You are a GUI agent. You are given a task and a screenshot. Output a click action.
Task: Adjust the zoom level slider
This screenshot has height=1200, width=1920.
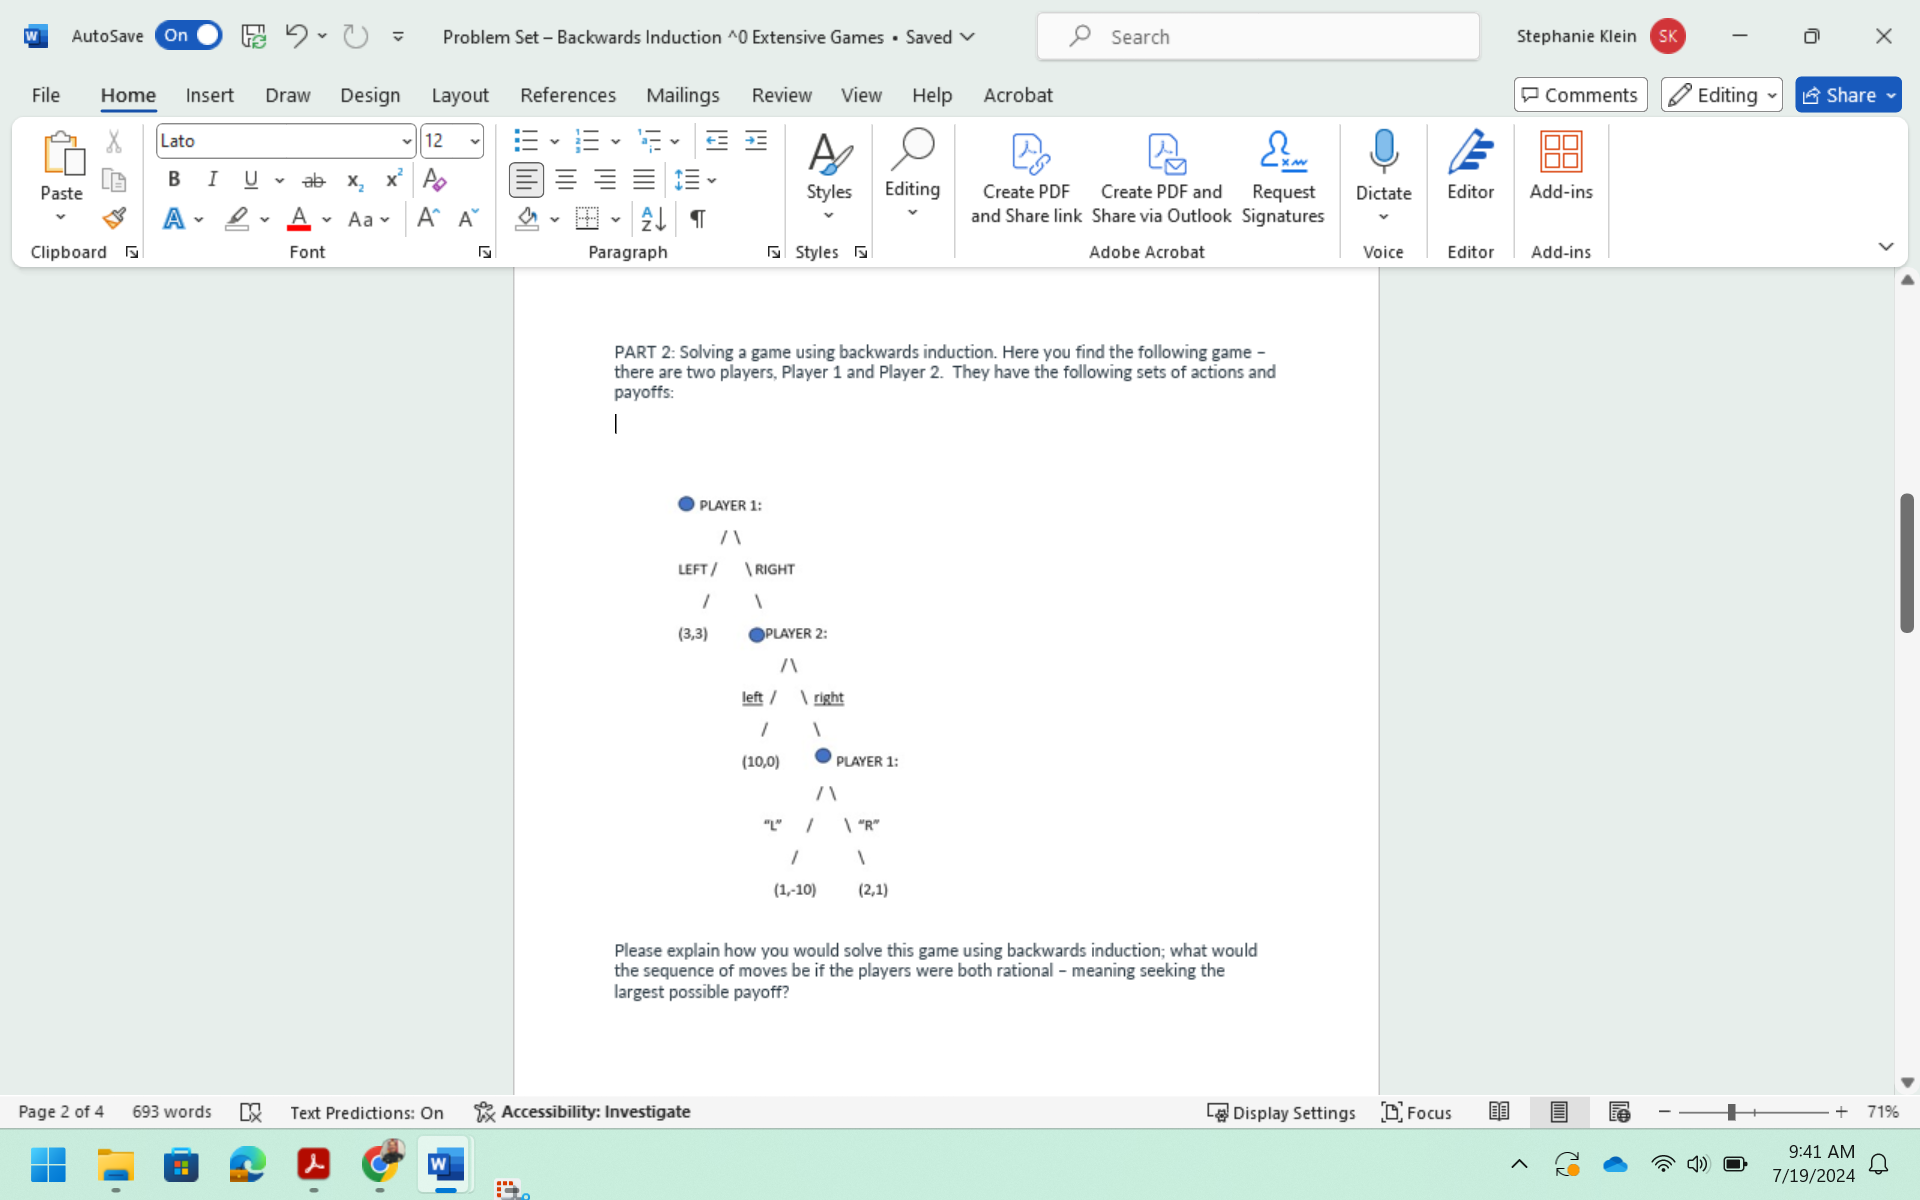point(1731,1112)
